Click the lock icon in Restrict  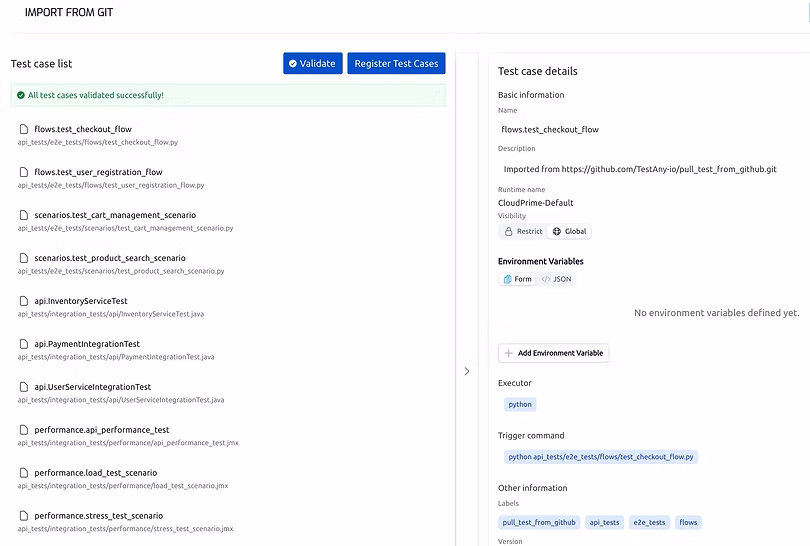pos(508,231)
